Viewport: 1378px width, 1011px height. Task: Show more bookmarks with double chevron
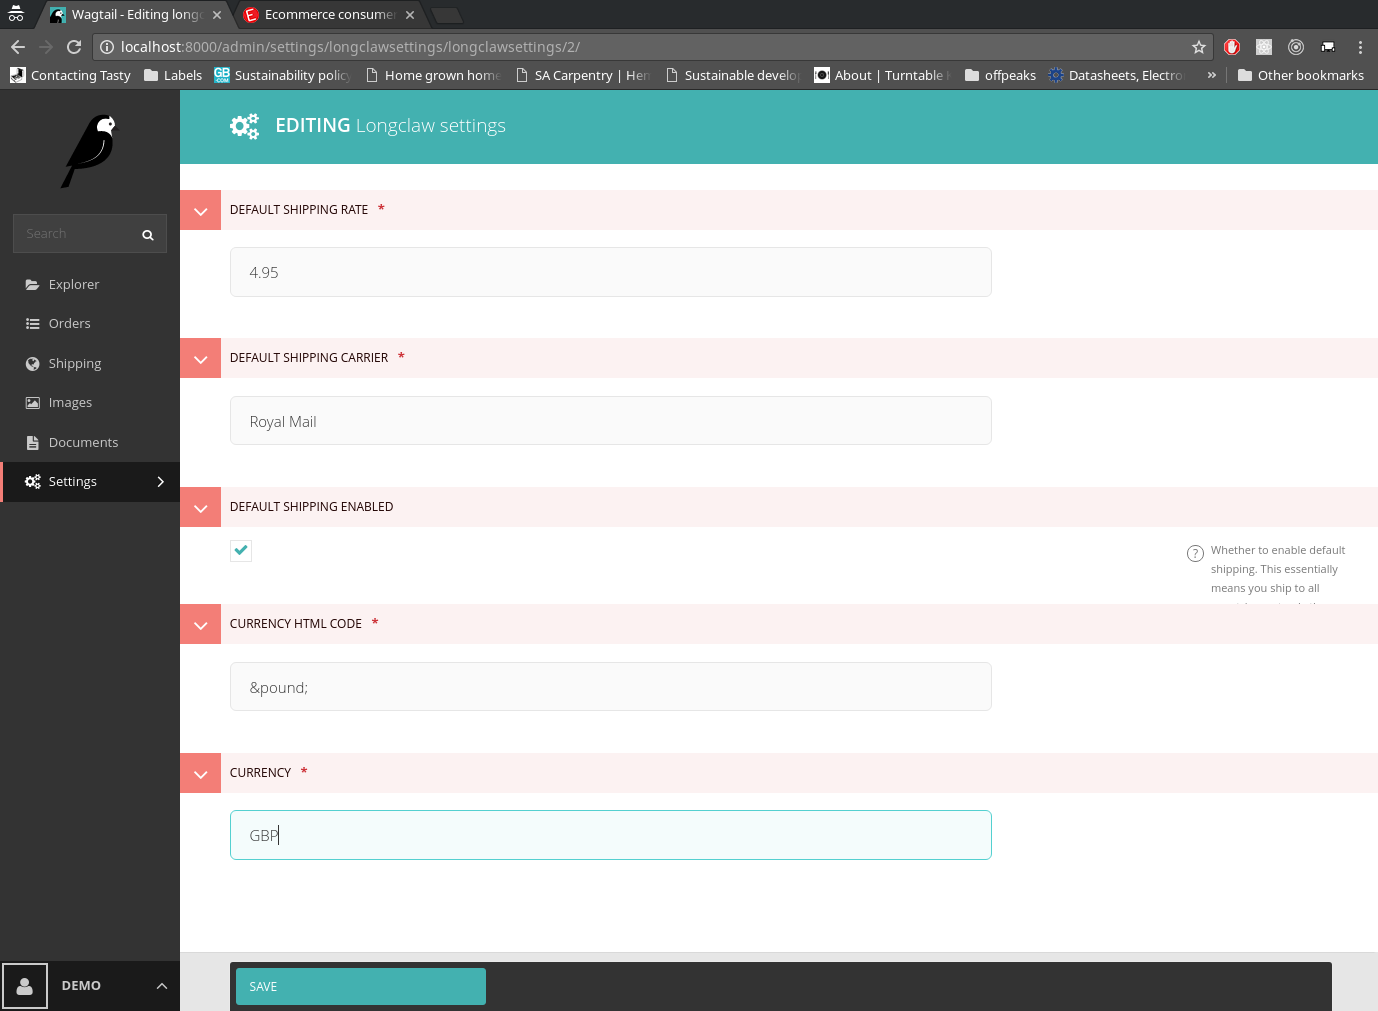pos(1212,75)
